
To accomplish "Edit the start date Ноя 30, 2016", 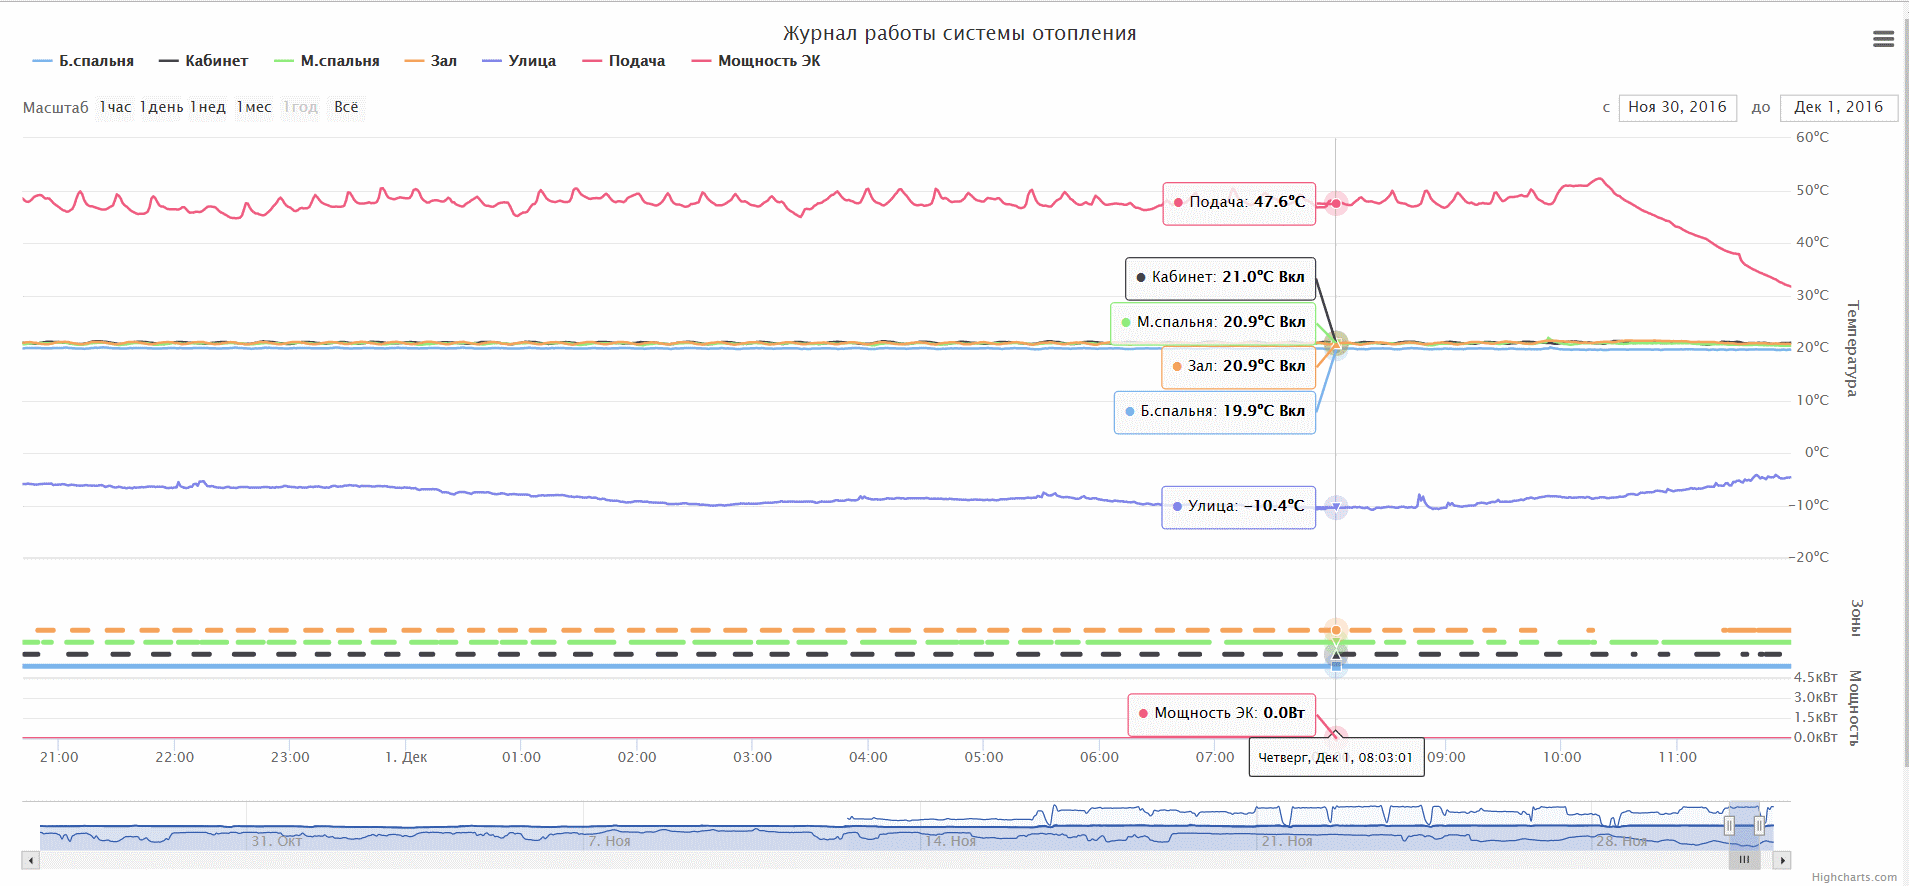I will [x=1677, y=107].
